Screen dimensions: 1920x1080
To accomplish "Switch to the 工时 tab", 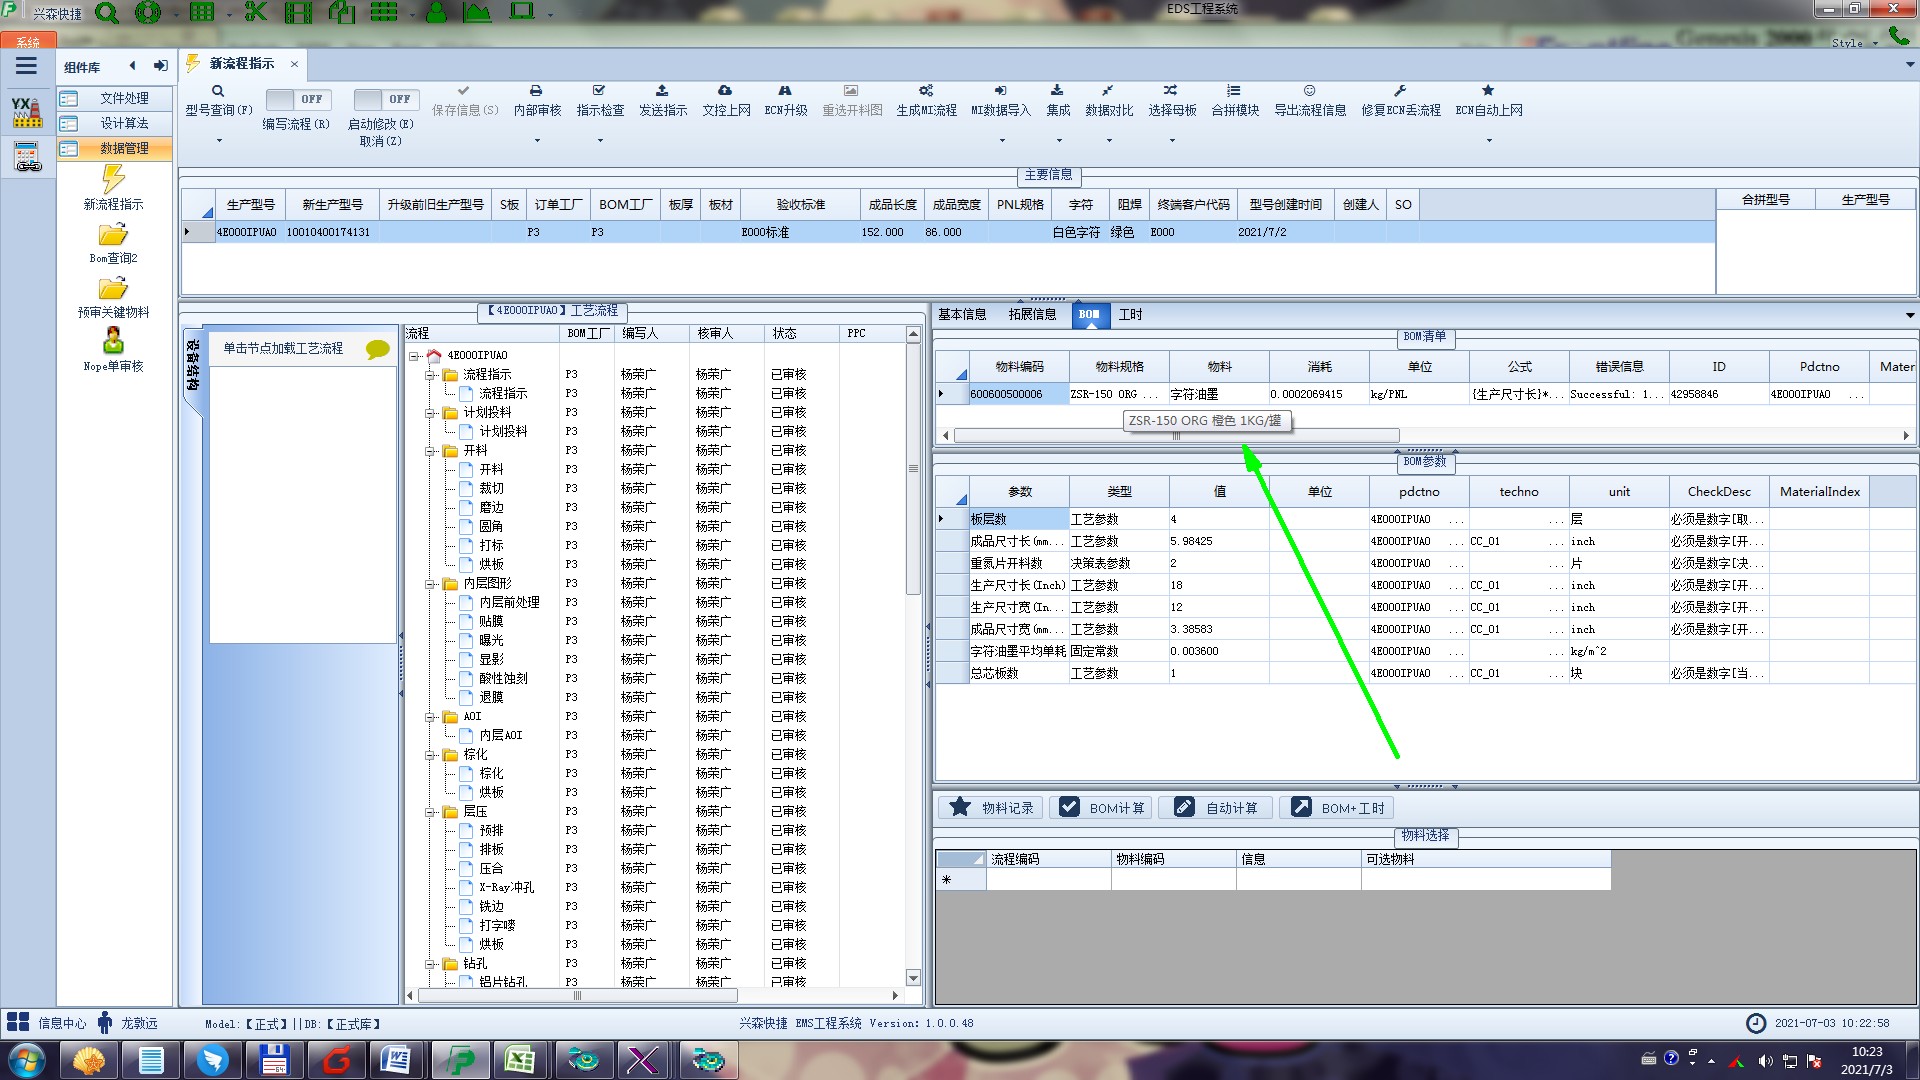I will coord(1130,315).
